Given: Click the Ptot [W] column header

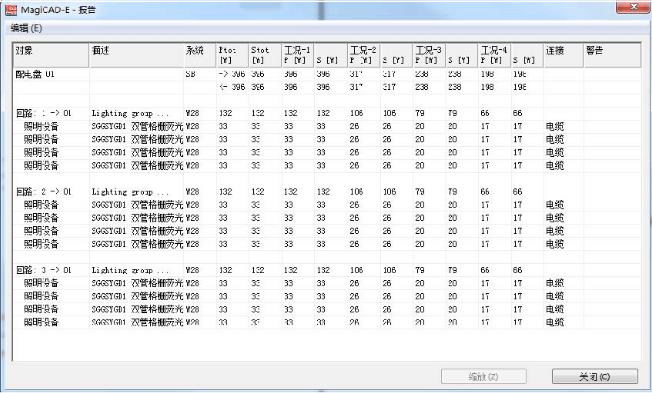Looking at the screenshot, I should coord(232,55).
